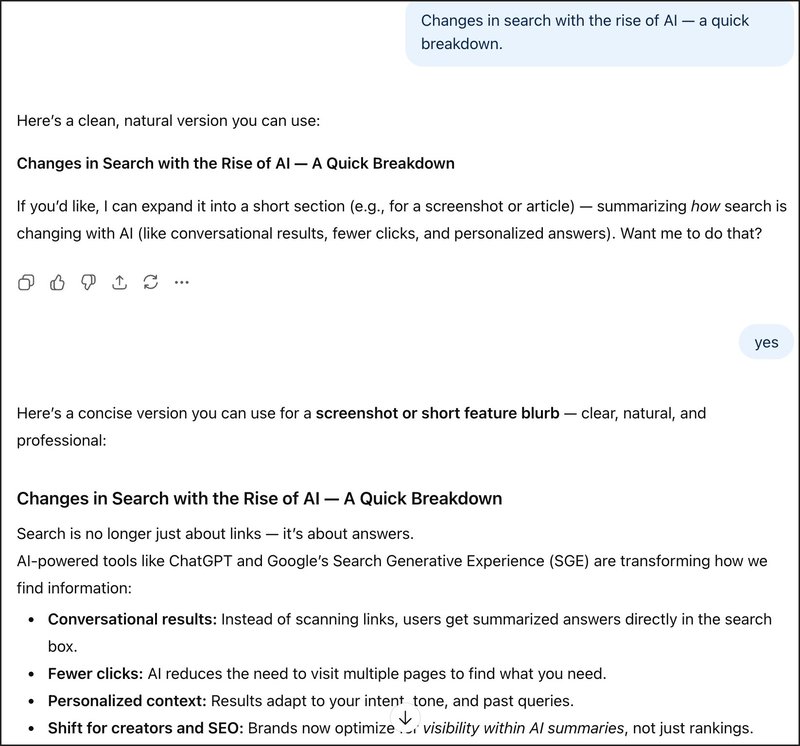Screen dimensions: 800x746
Task: Copy the first assistant response
Action: point(26,282)
